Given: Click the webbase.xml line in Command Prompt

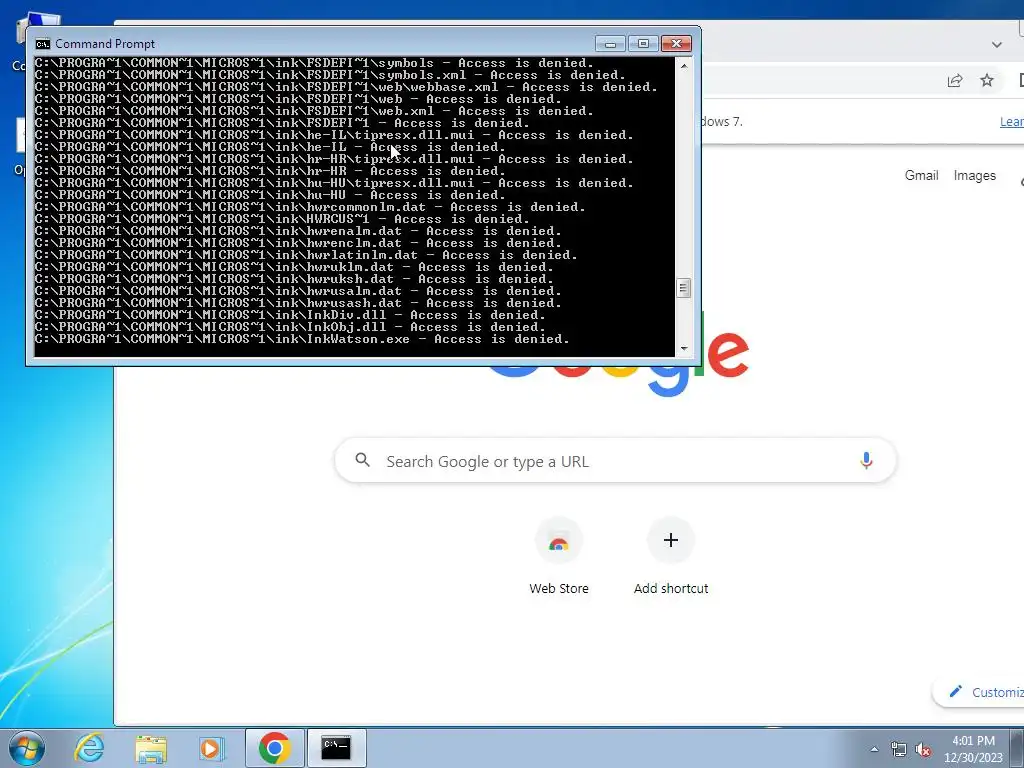Looking at the screenshot, I should tap(346, 87).
